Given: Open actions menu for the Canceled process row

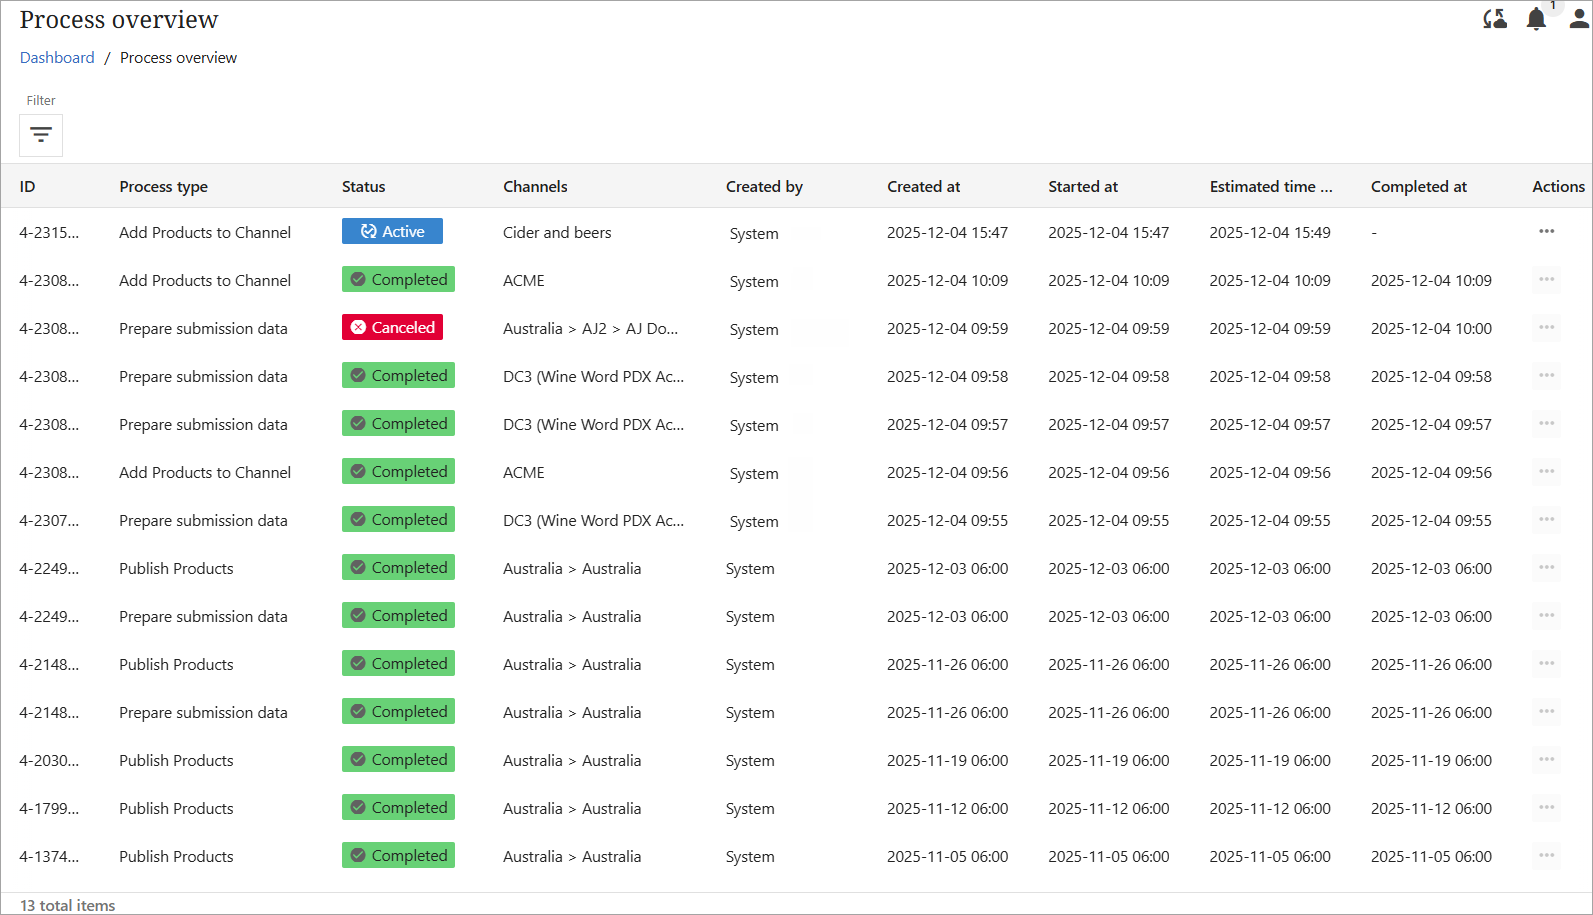Looking at the screenshot, I should [x=1546, y=328].
